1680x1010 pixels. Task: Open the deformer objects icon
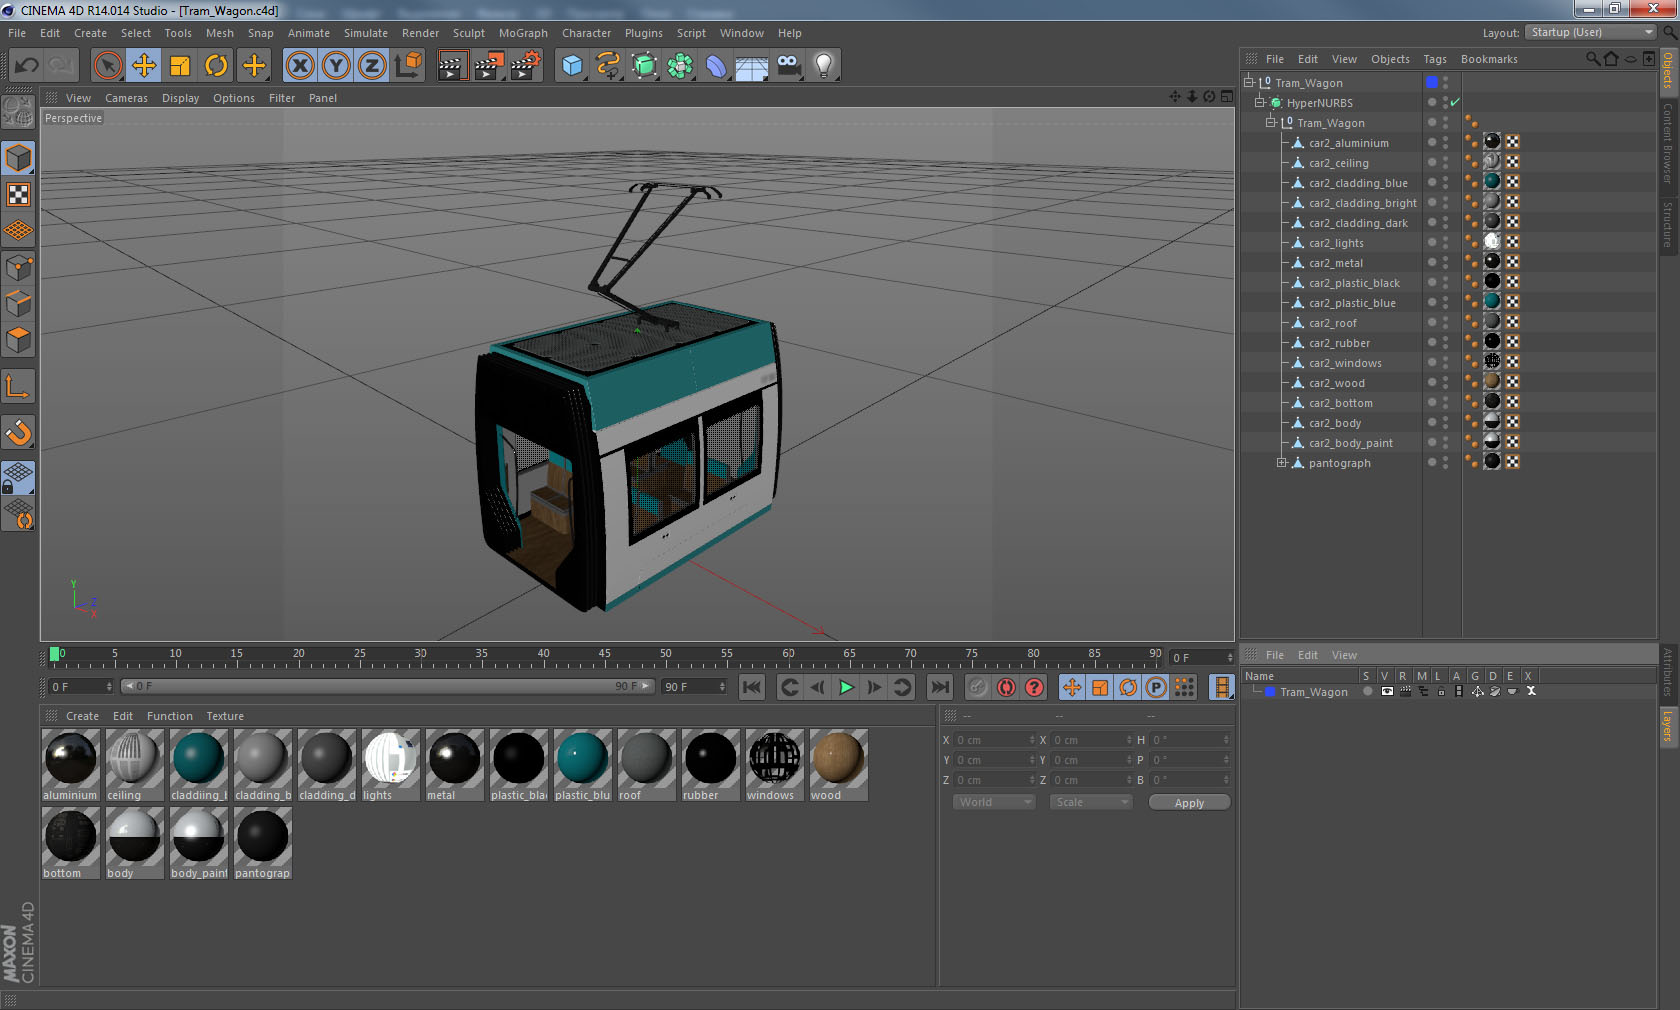[x=716, y=66]
